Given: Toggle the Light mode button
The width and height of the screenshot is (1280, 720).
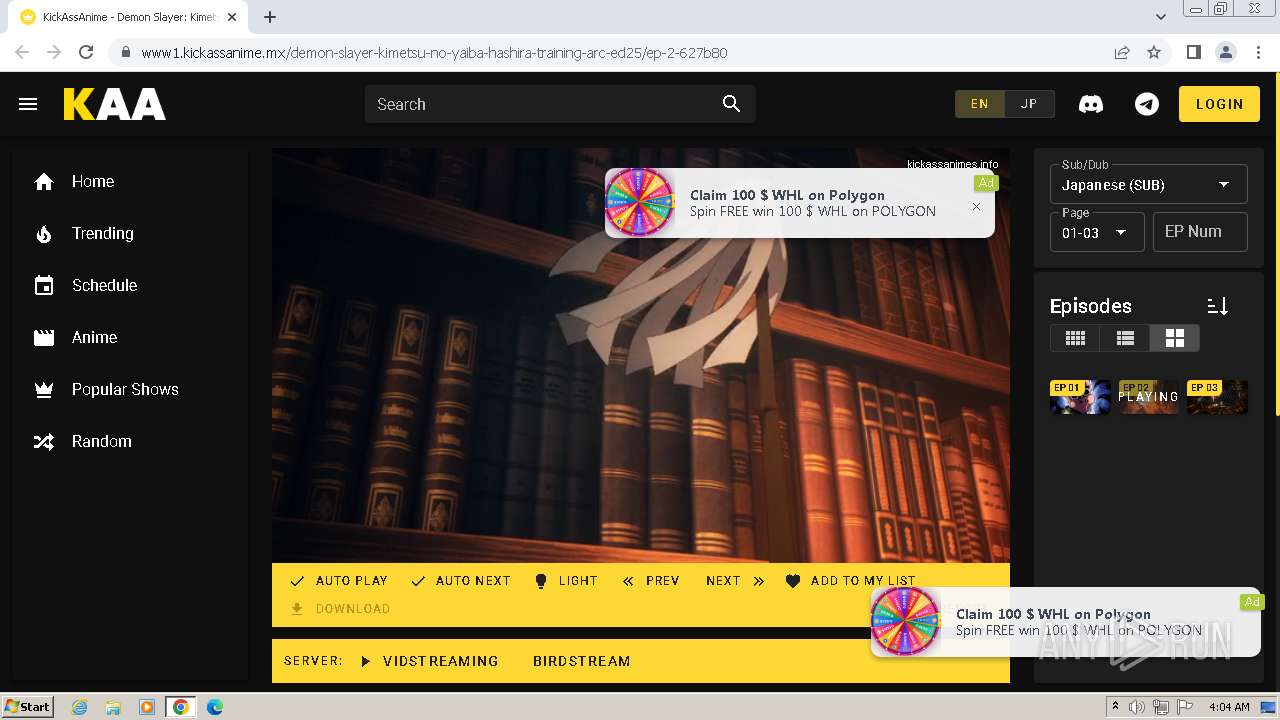Looking at the screenshot, I should pos(566,580).
